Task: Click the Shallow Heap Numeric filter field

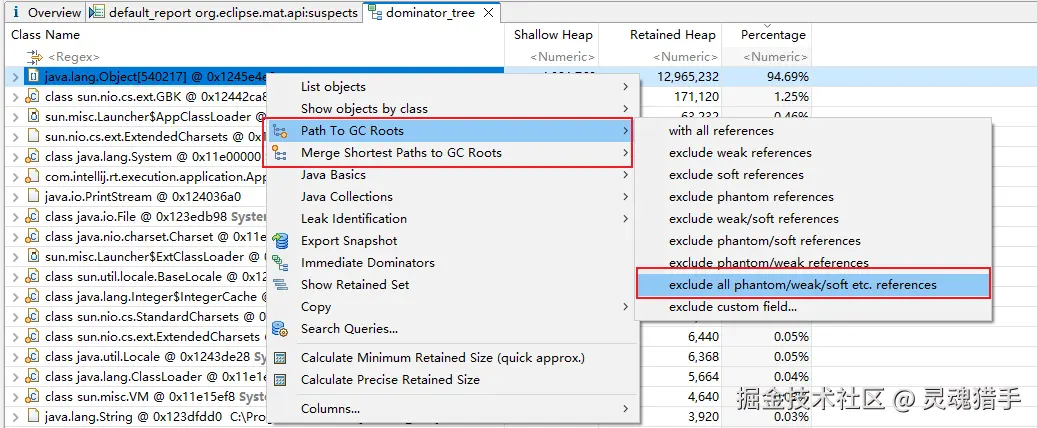Action: [561, 57]
